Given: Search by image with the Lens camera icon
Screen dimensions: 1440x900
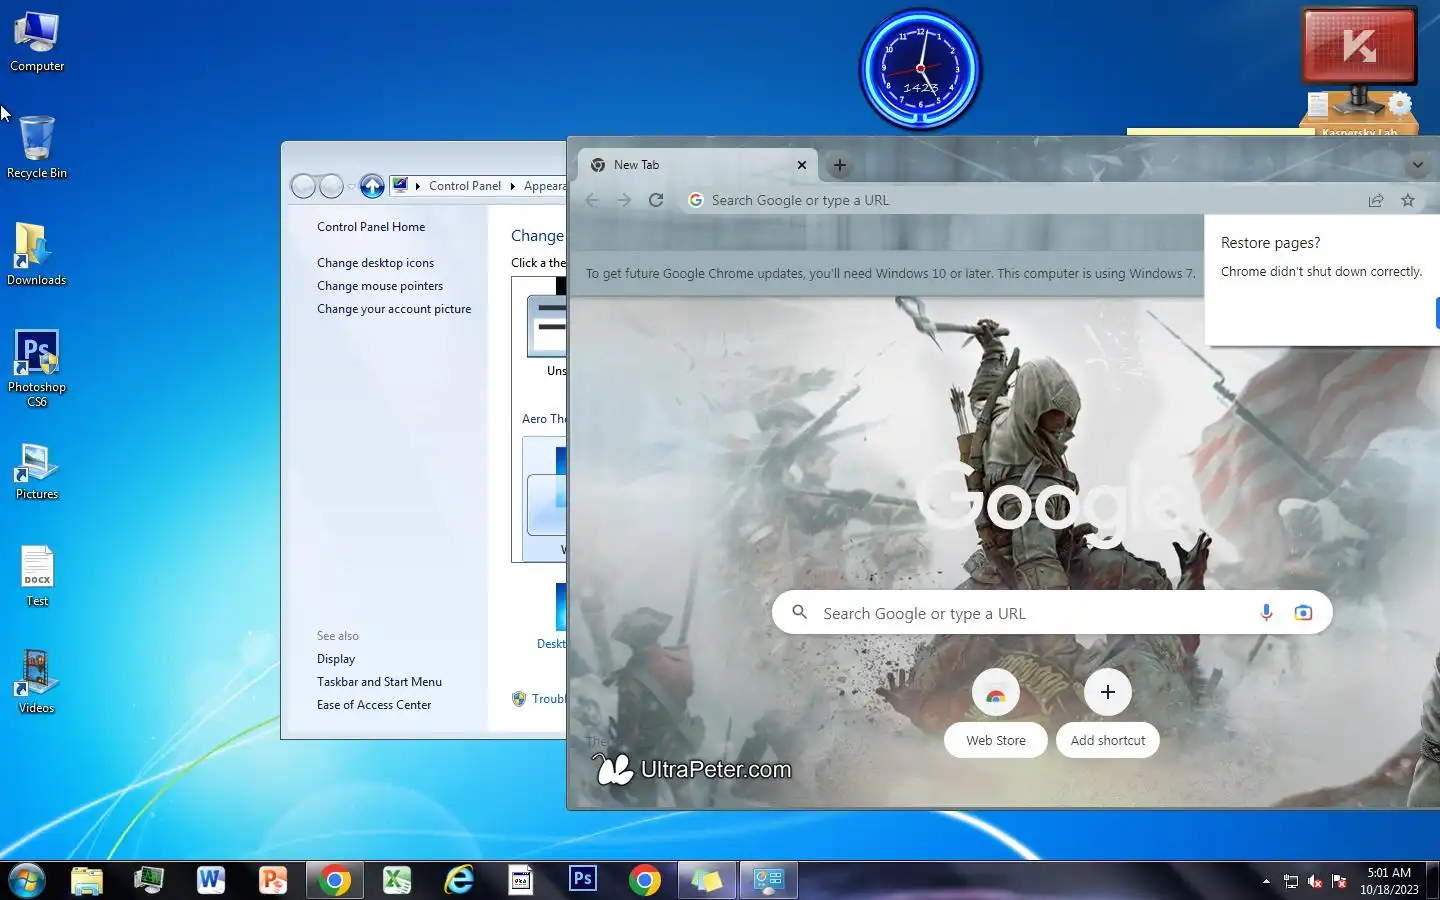Looking at the screenshot, I should [1303, 612].
